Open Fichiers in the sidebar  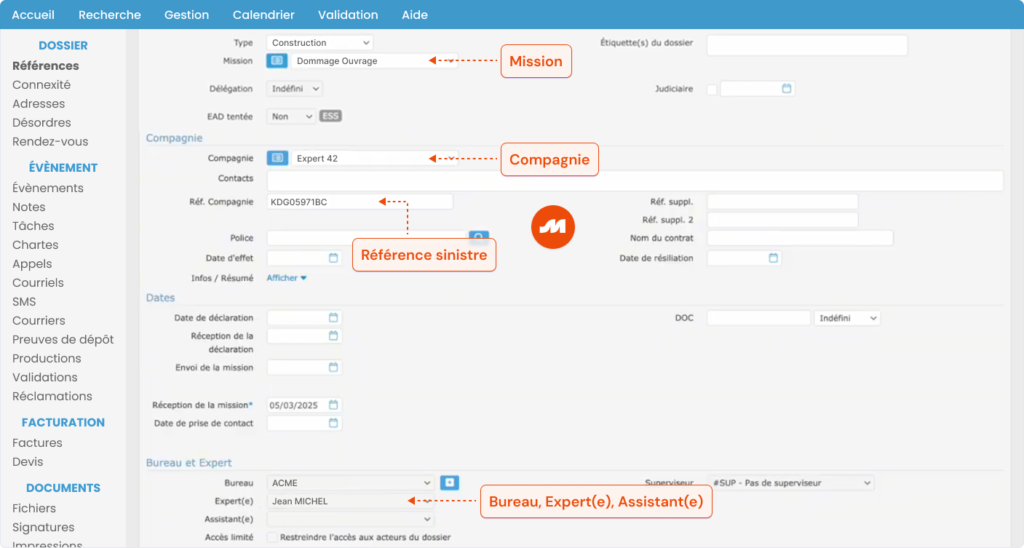click(x=34, y=508)
